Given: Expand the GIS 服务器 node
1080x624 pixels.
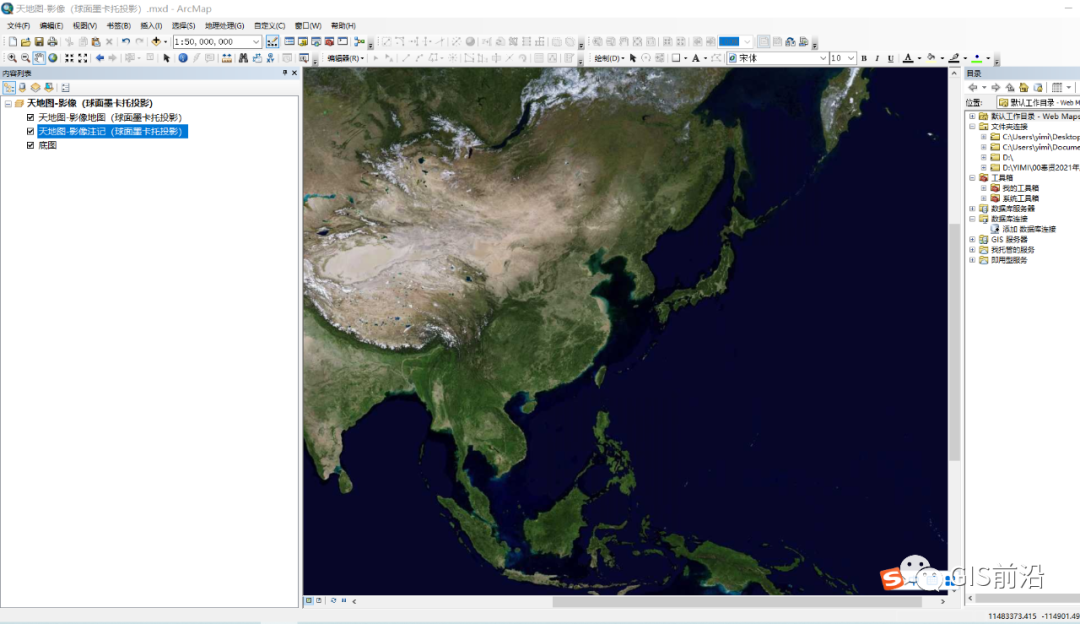Looking at the screenshot, I should 973,240.
